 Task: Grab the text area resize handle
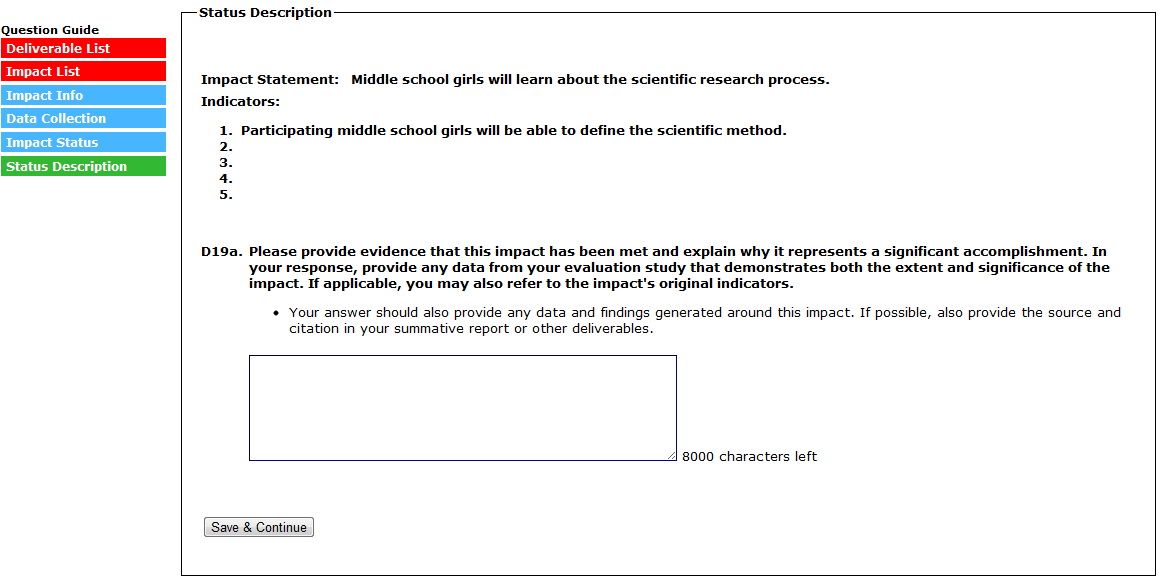[x=671, y=455]
